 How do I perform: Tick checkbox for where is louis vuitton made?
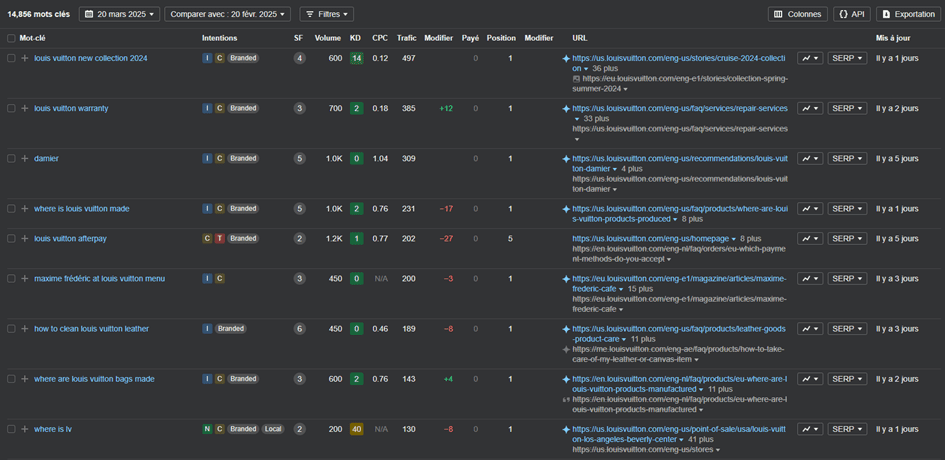tap(11, 209)
